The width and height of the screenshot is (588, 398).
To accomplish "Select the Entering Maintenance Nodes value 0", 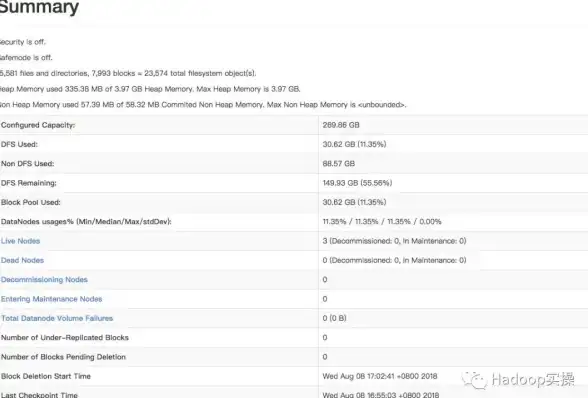I will [x=325, y=299].
